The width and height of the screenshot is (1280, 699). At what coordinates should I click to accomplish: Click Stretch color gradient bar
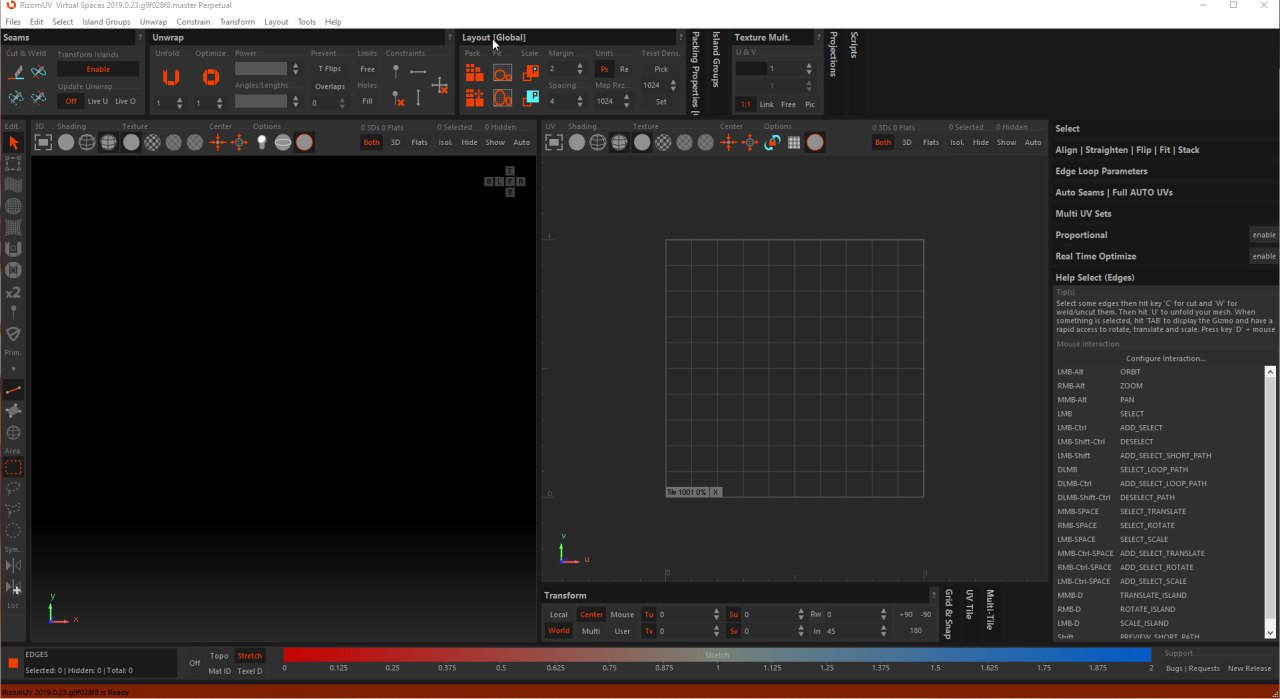[x=717, y=655]
